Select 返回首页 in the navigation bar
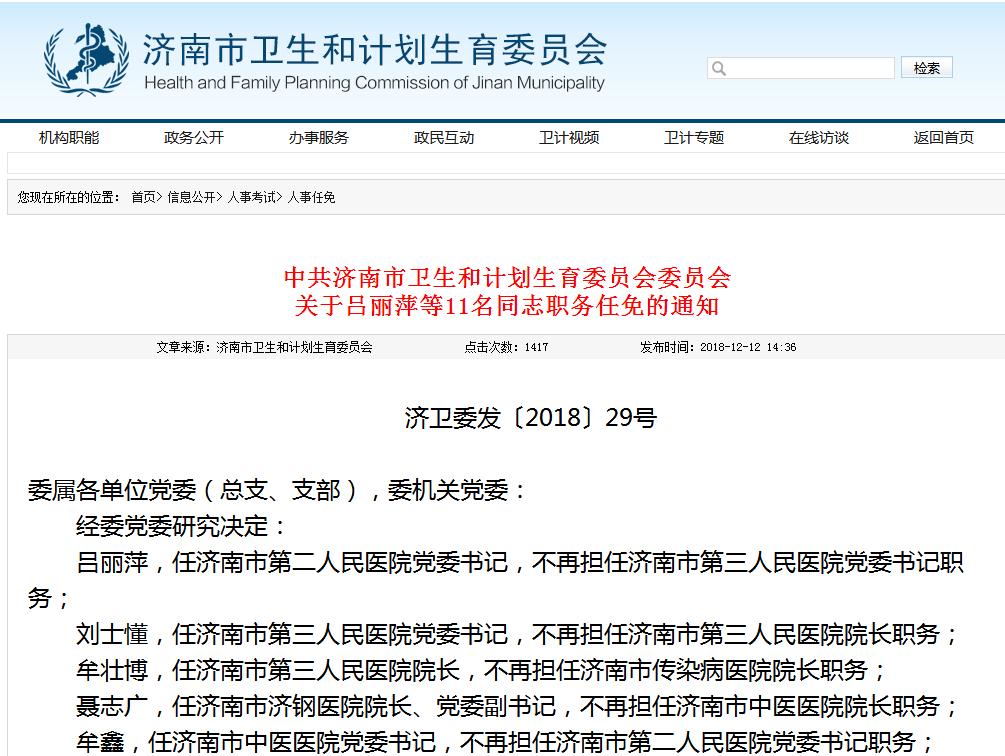 click(x=941, y=137)
